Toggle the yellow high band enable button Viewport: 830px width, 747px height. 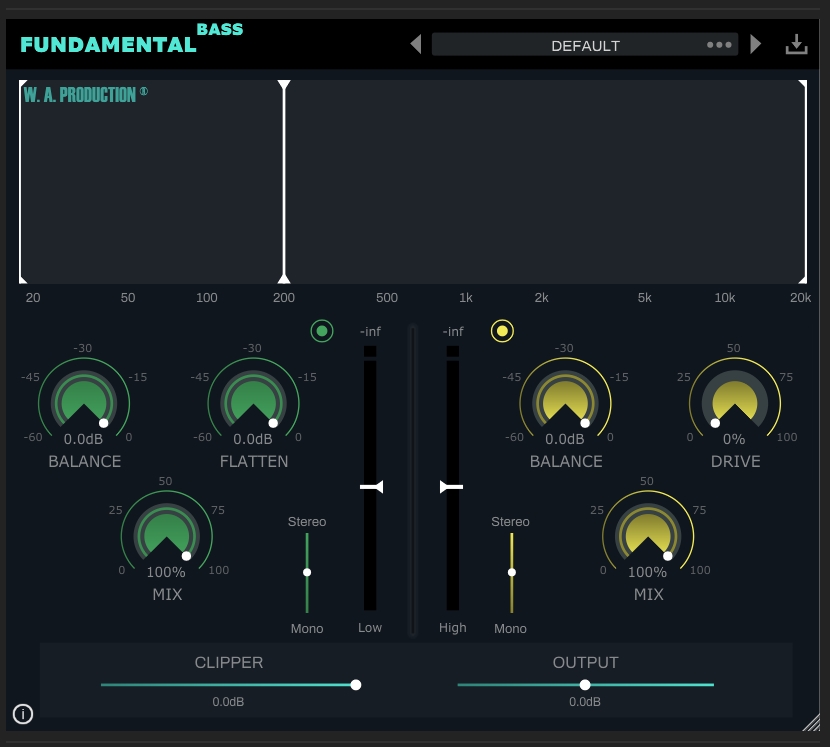502,331
